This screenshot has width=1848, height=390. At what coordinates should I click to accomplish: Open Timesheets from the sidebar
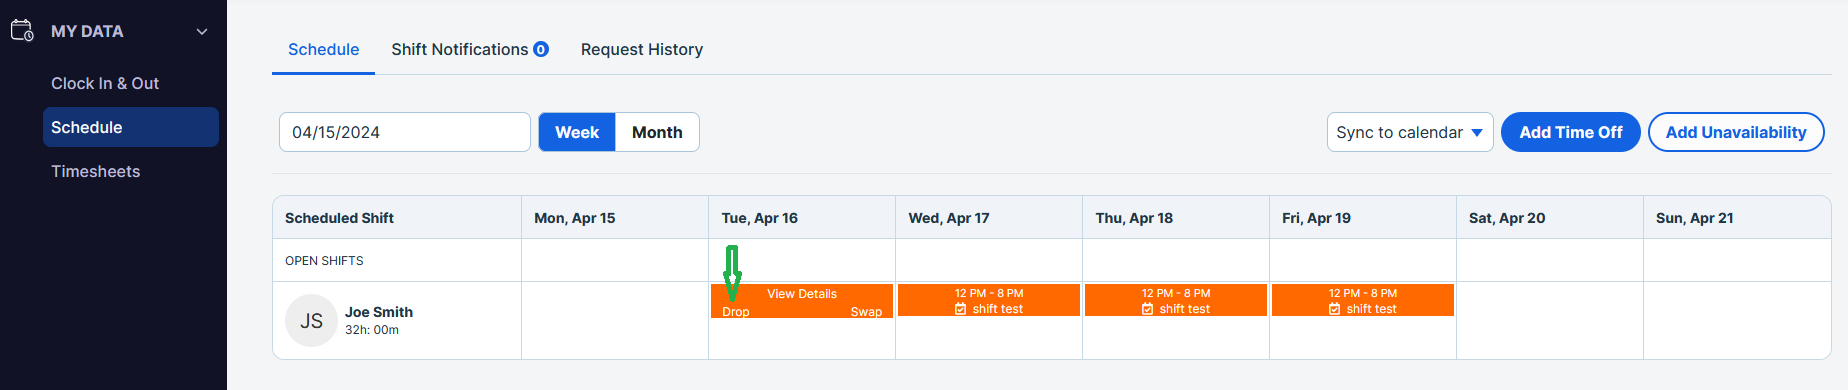point(96,171)
